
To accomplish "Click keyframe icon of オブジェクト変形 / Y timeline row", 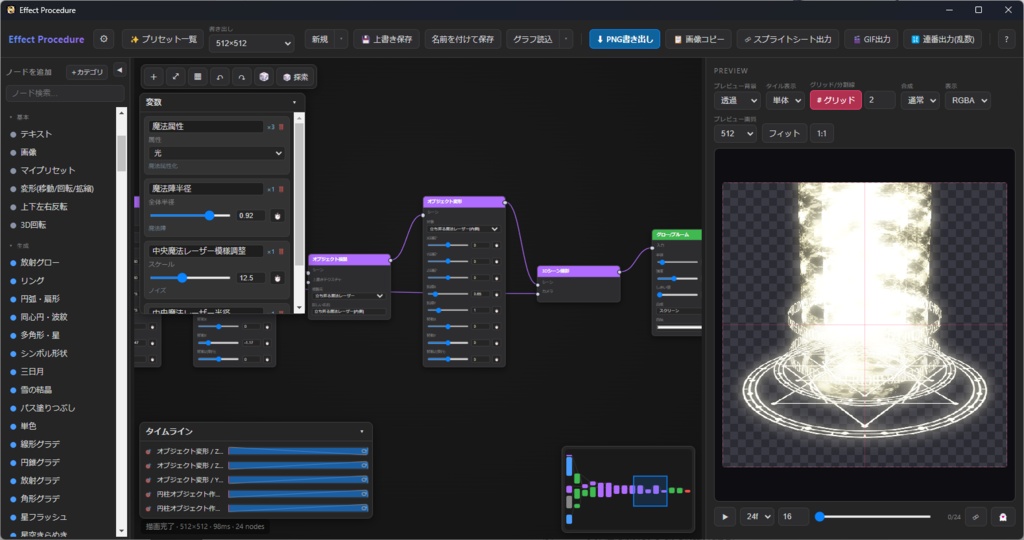I will tap(148, 480).
